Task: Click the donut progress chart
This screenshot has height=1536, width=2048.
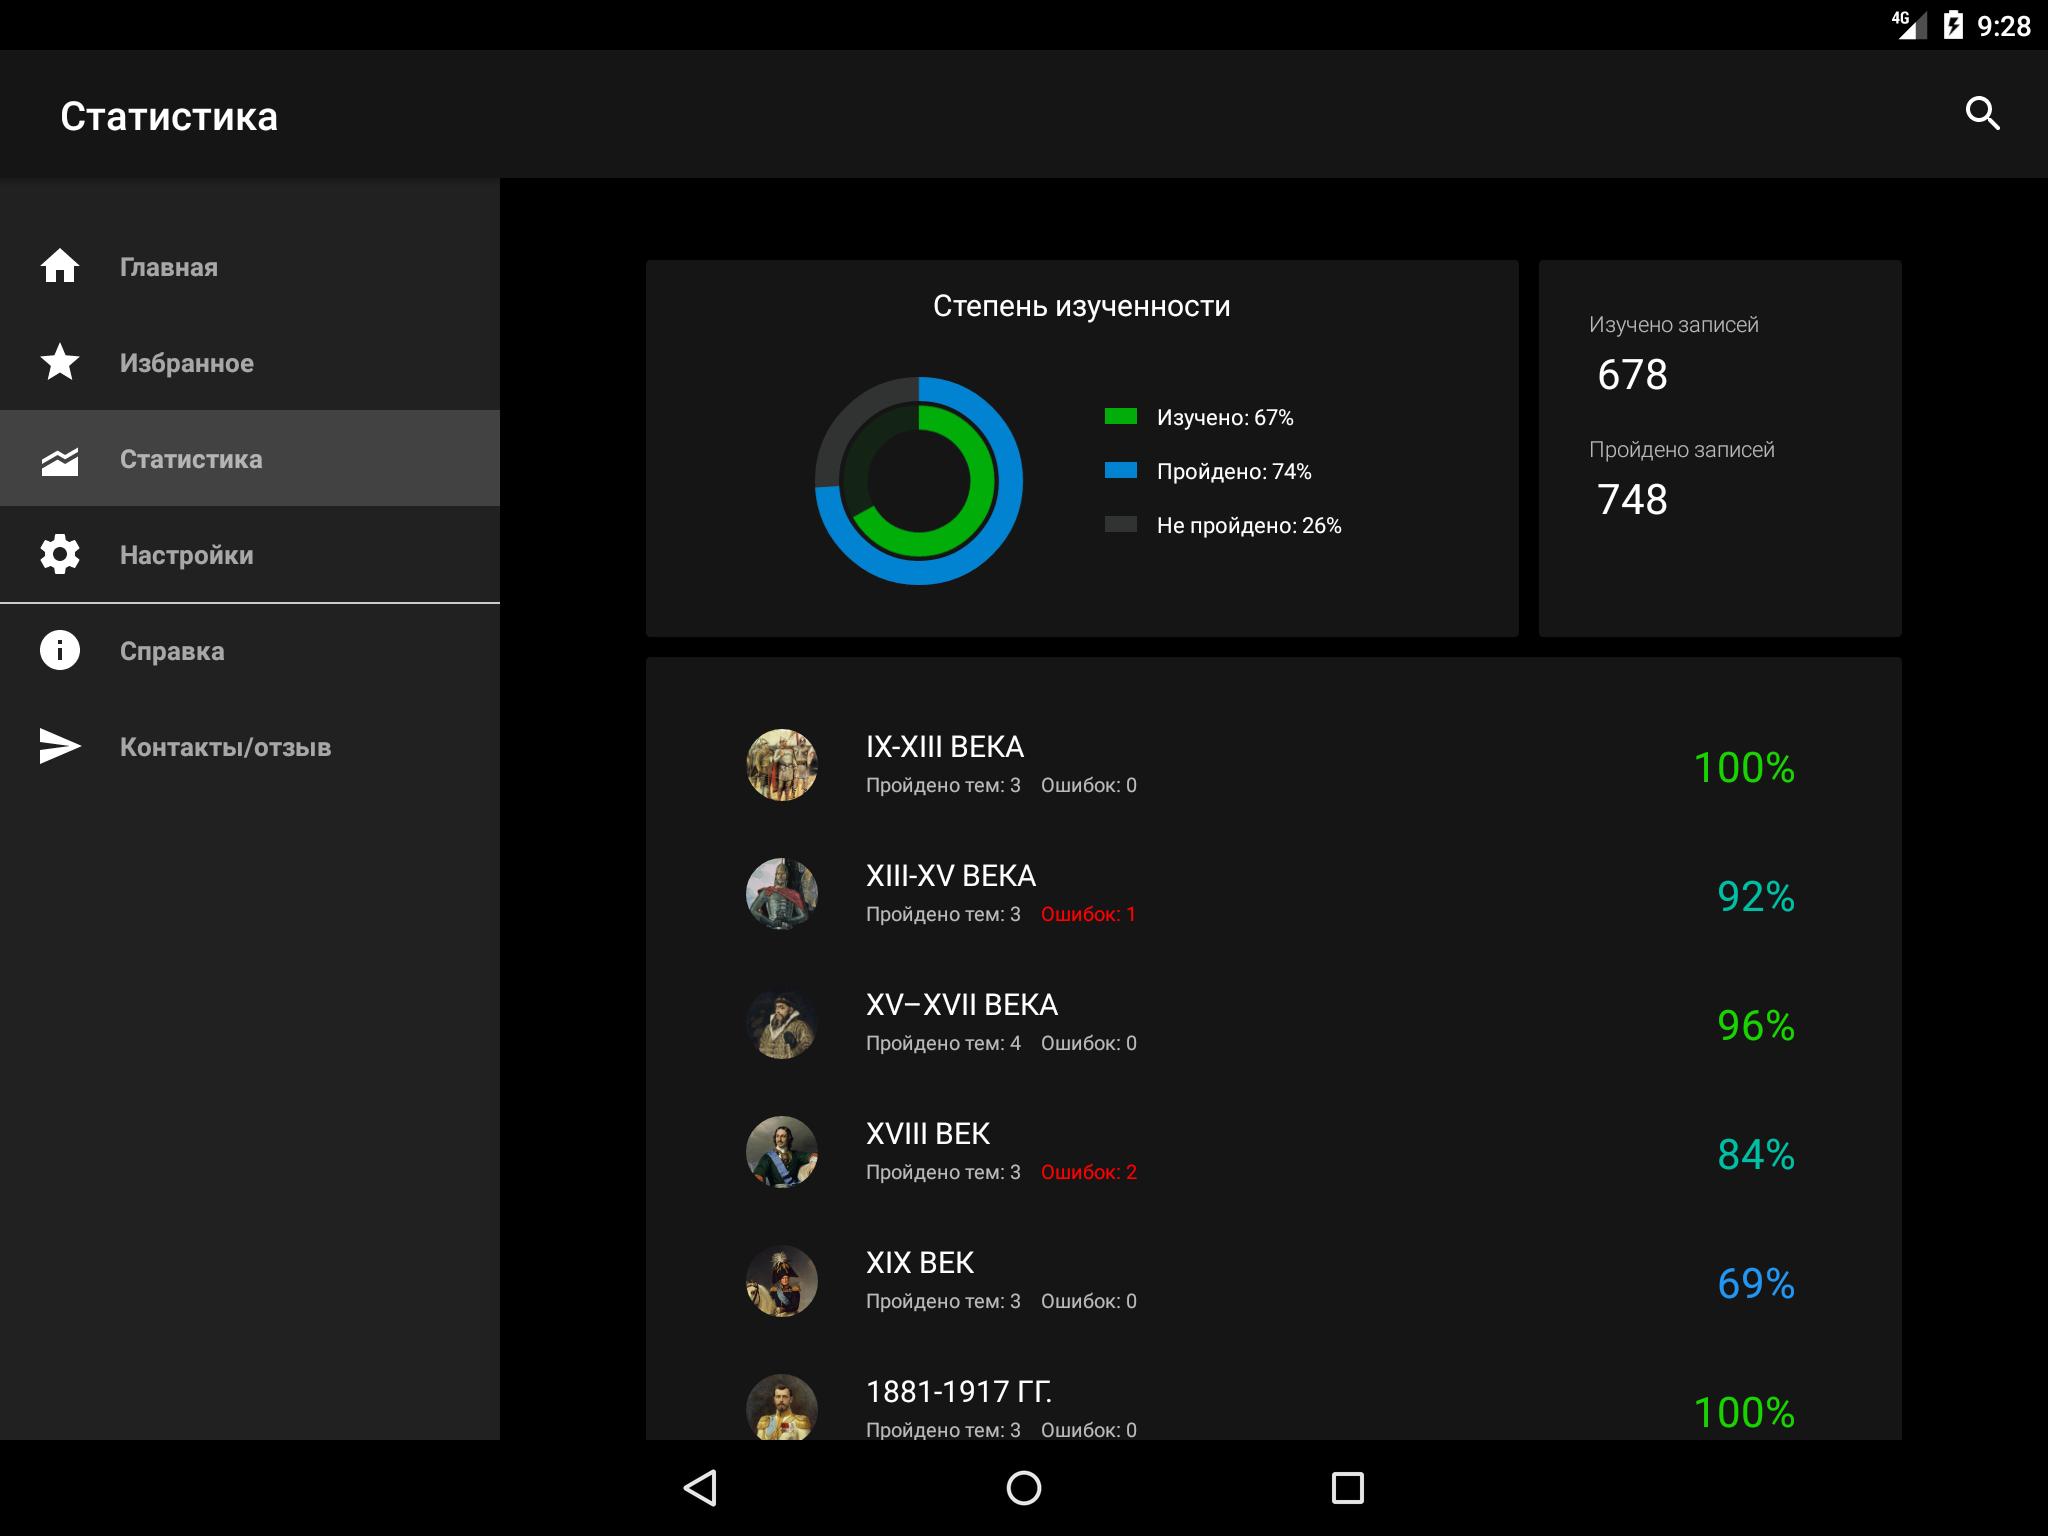Action: (x=918, y=481)
